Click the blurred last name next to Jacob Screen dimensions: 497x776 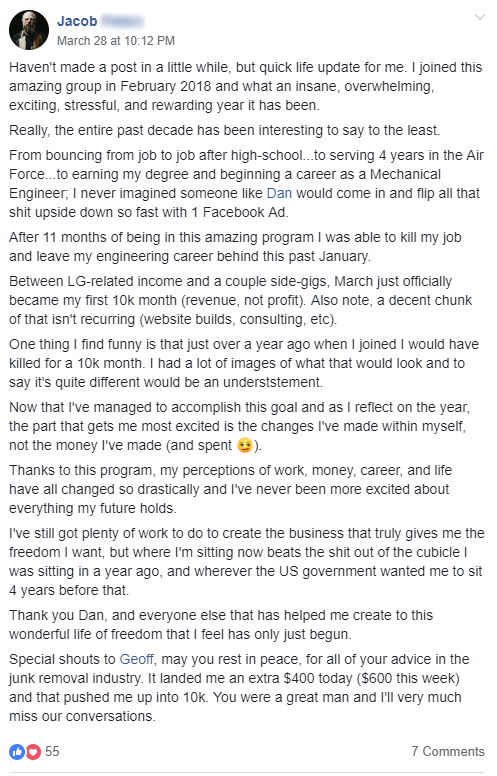122,21
